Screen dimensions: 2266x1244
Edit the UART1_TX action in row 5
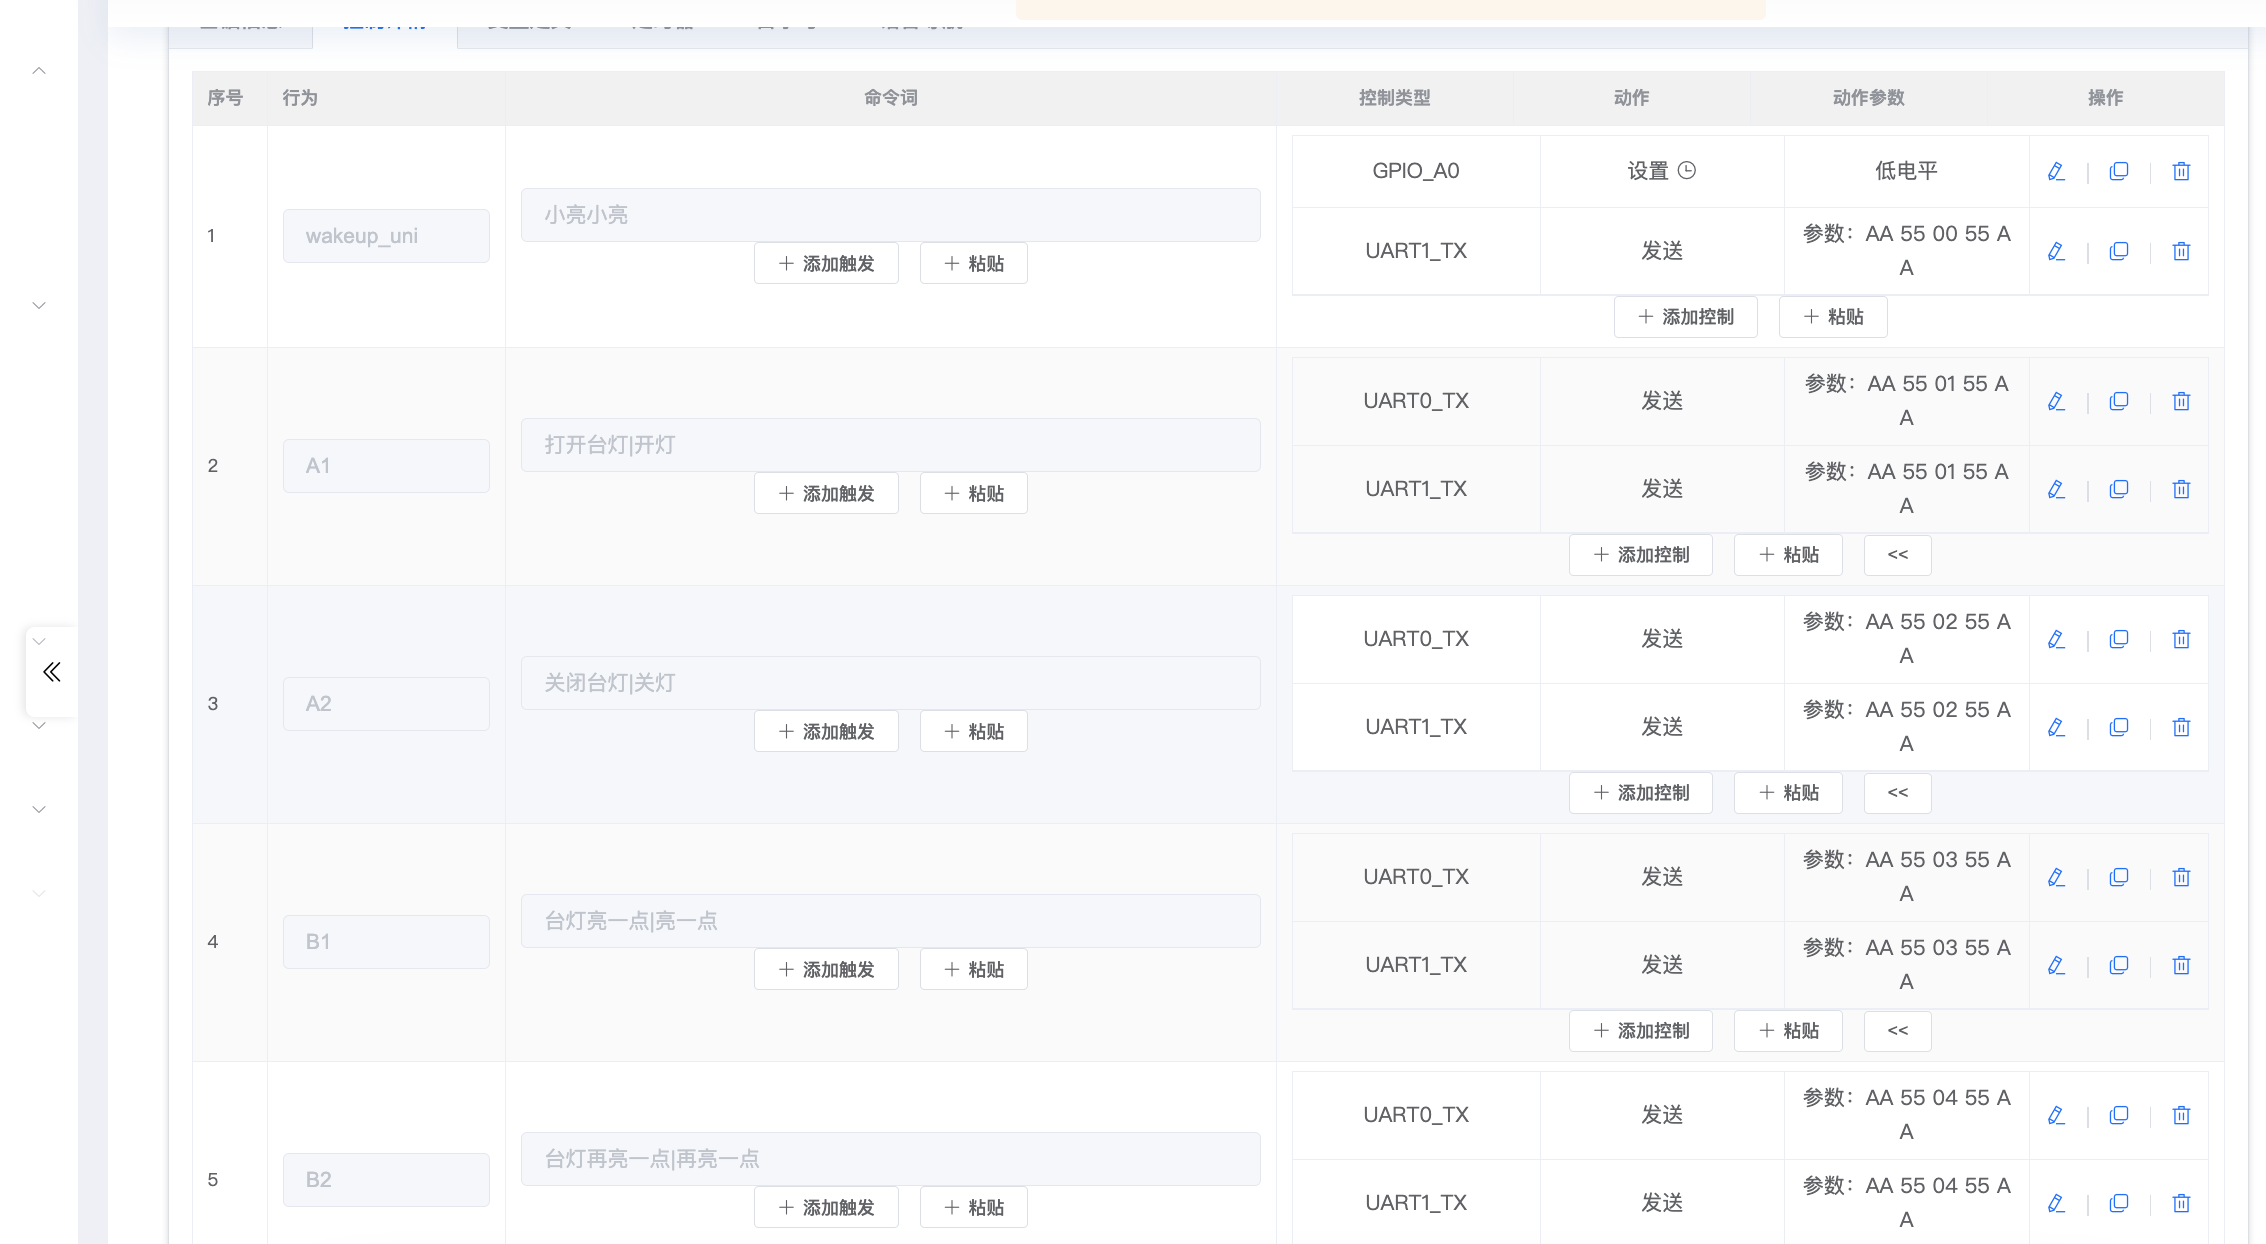(x=2056, y=1203)
